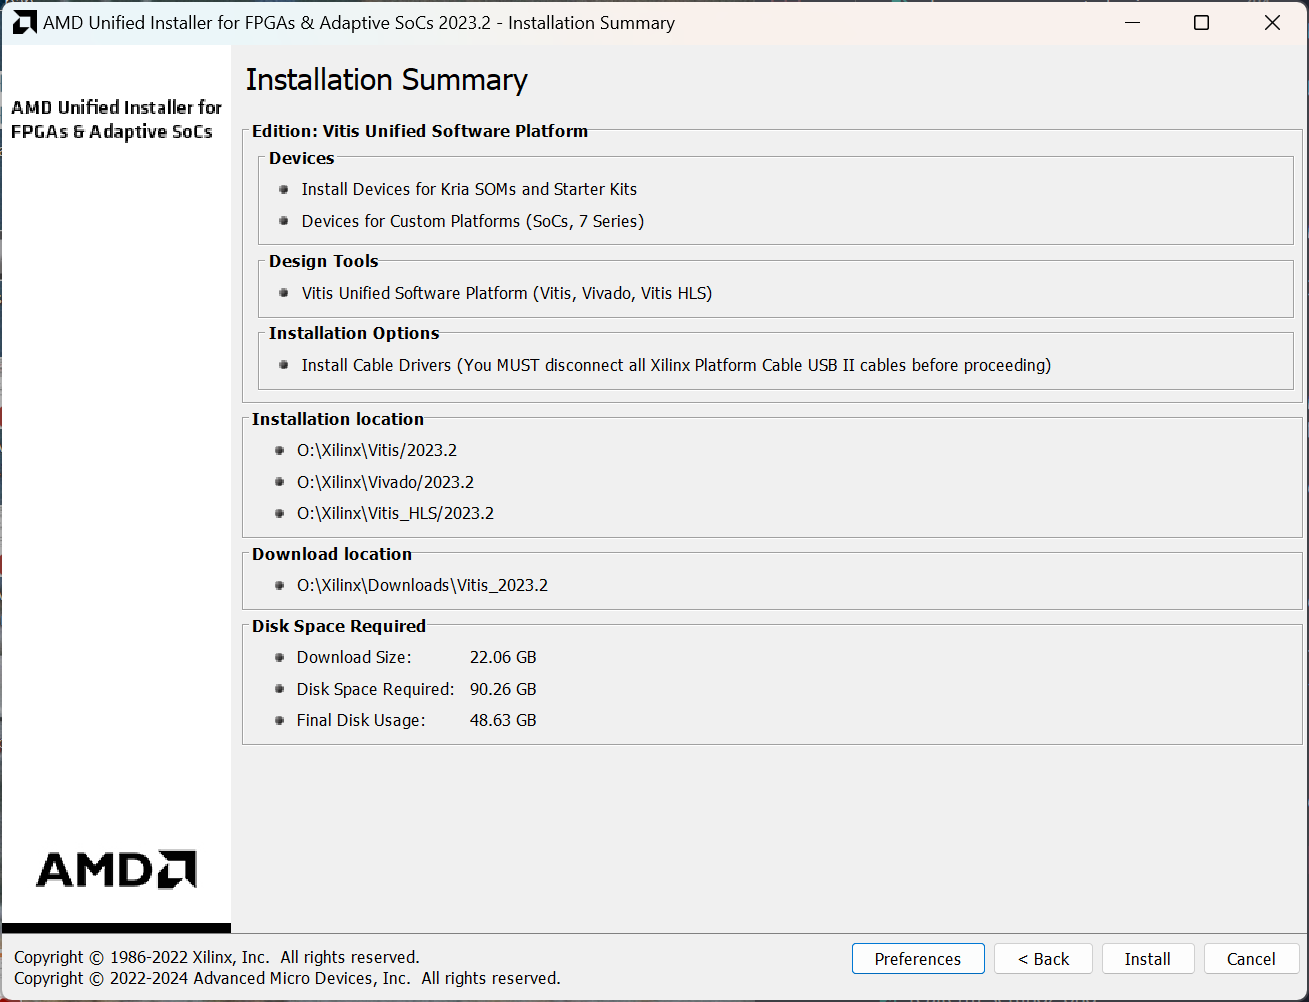This screenshot has height=1002, width=1309.
Task: Minimize the installer window
Action: [x=1133, y=23]
